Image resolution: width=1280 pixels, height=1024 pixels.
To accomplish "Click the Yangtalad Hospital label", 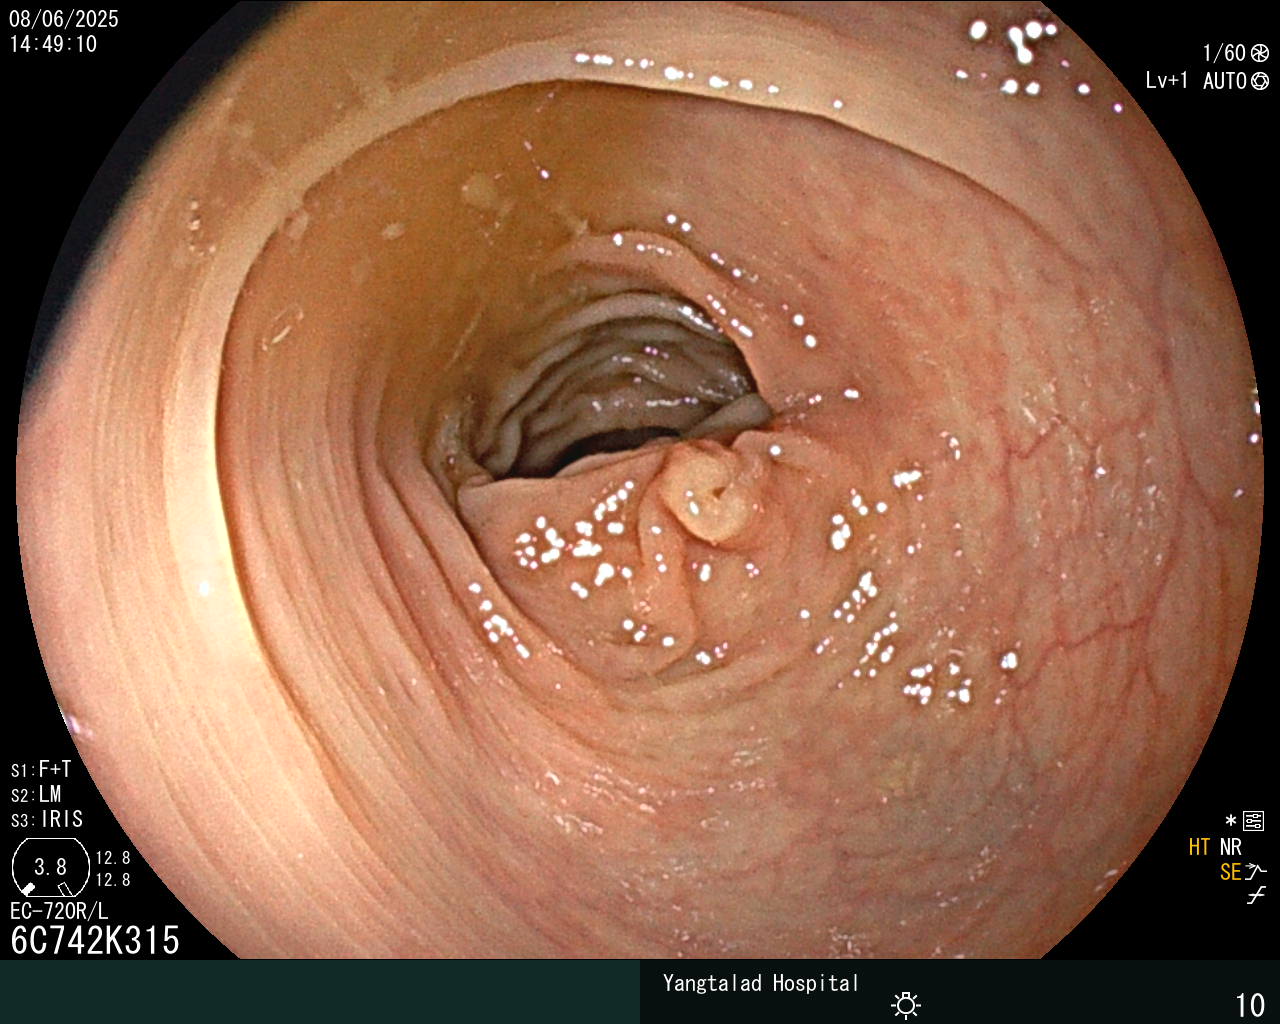I will pos(761,983).
